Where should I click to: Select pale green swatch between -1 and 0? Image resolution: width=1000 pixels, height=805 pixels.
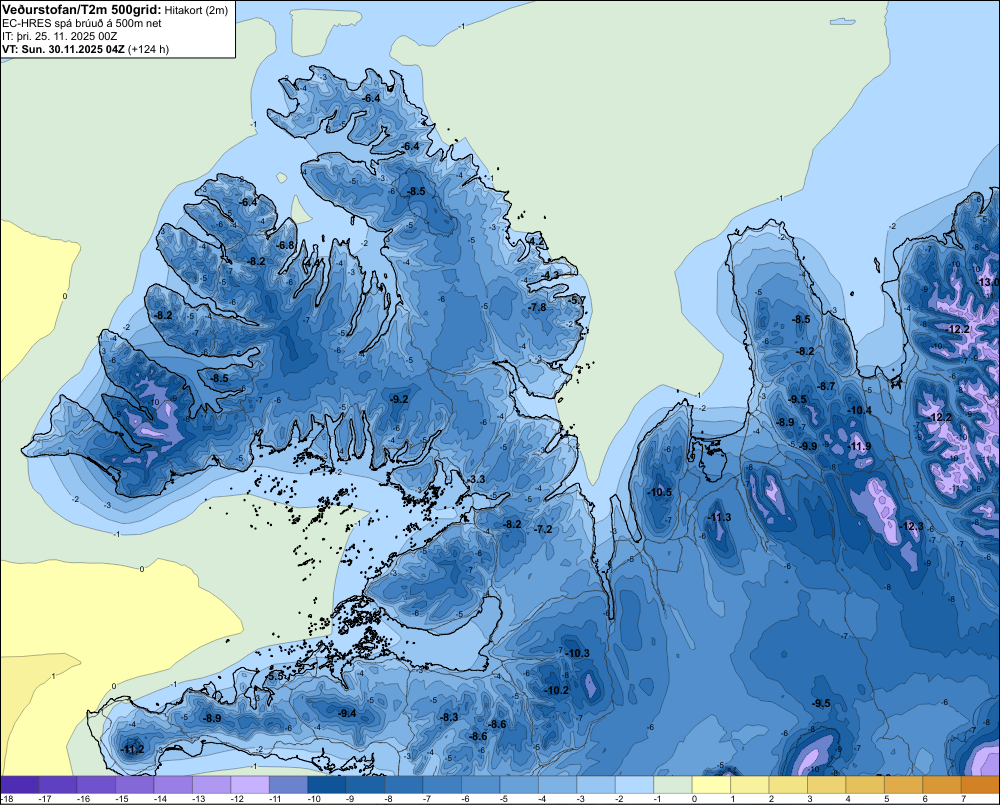(672, 785)
